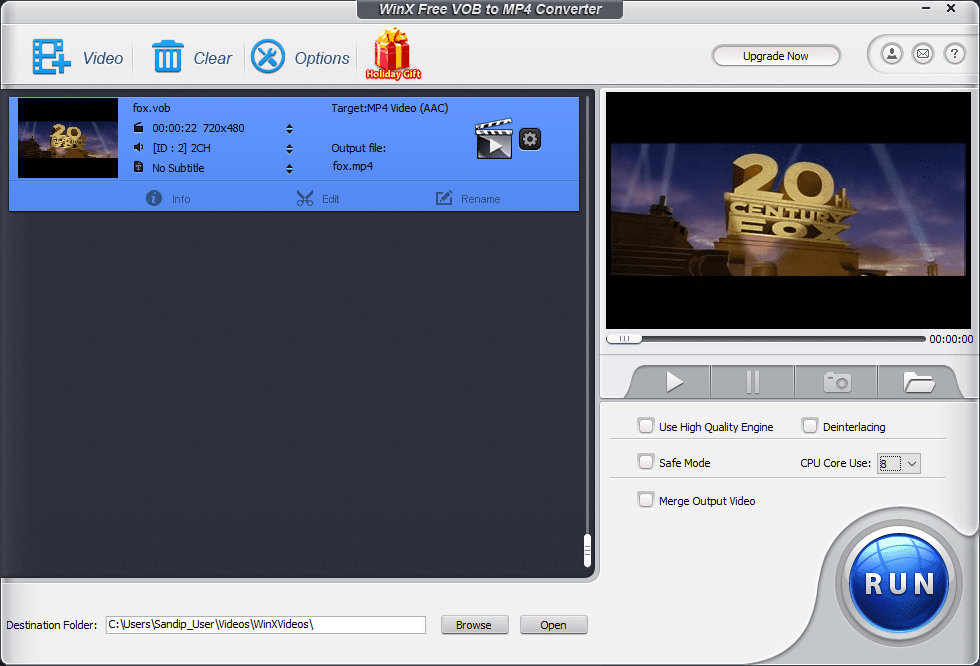Change subtitle via No Subtitle stepper arrows
Viewport: 980px width, 666px height.
289,169
